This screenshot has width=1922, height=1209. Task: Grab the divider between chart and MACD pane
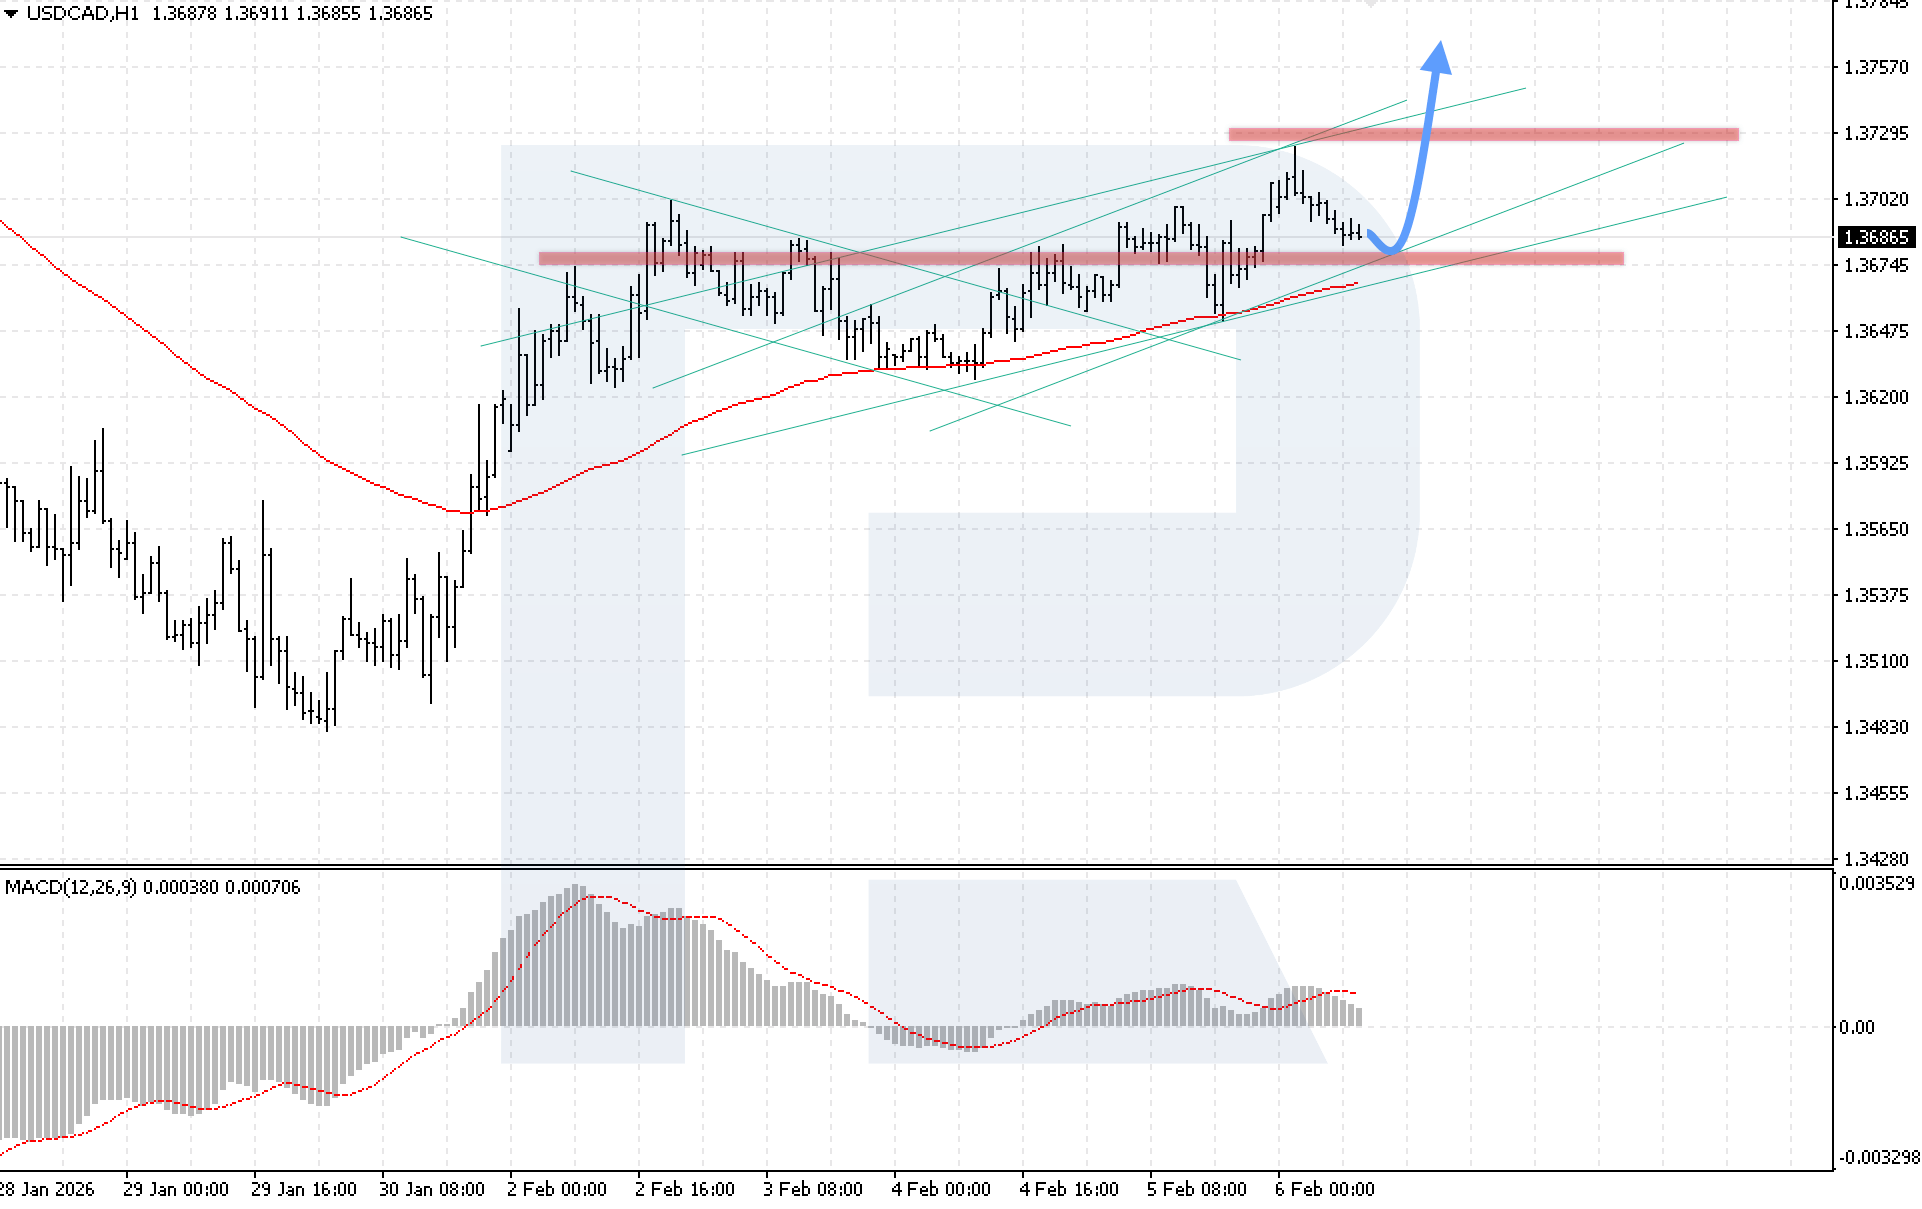pyautogui.click(x=900, y=866)
